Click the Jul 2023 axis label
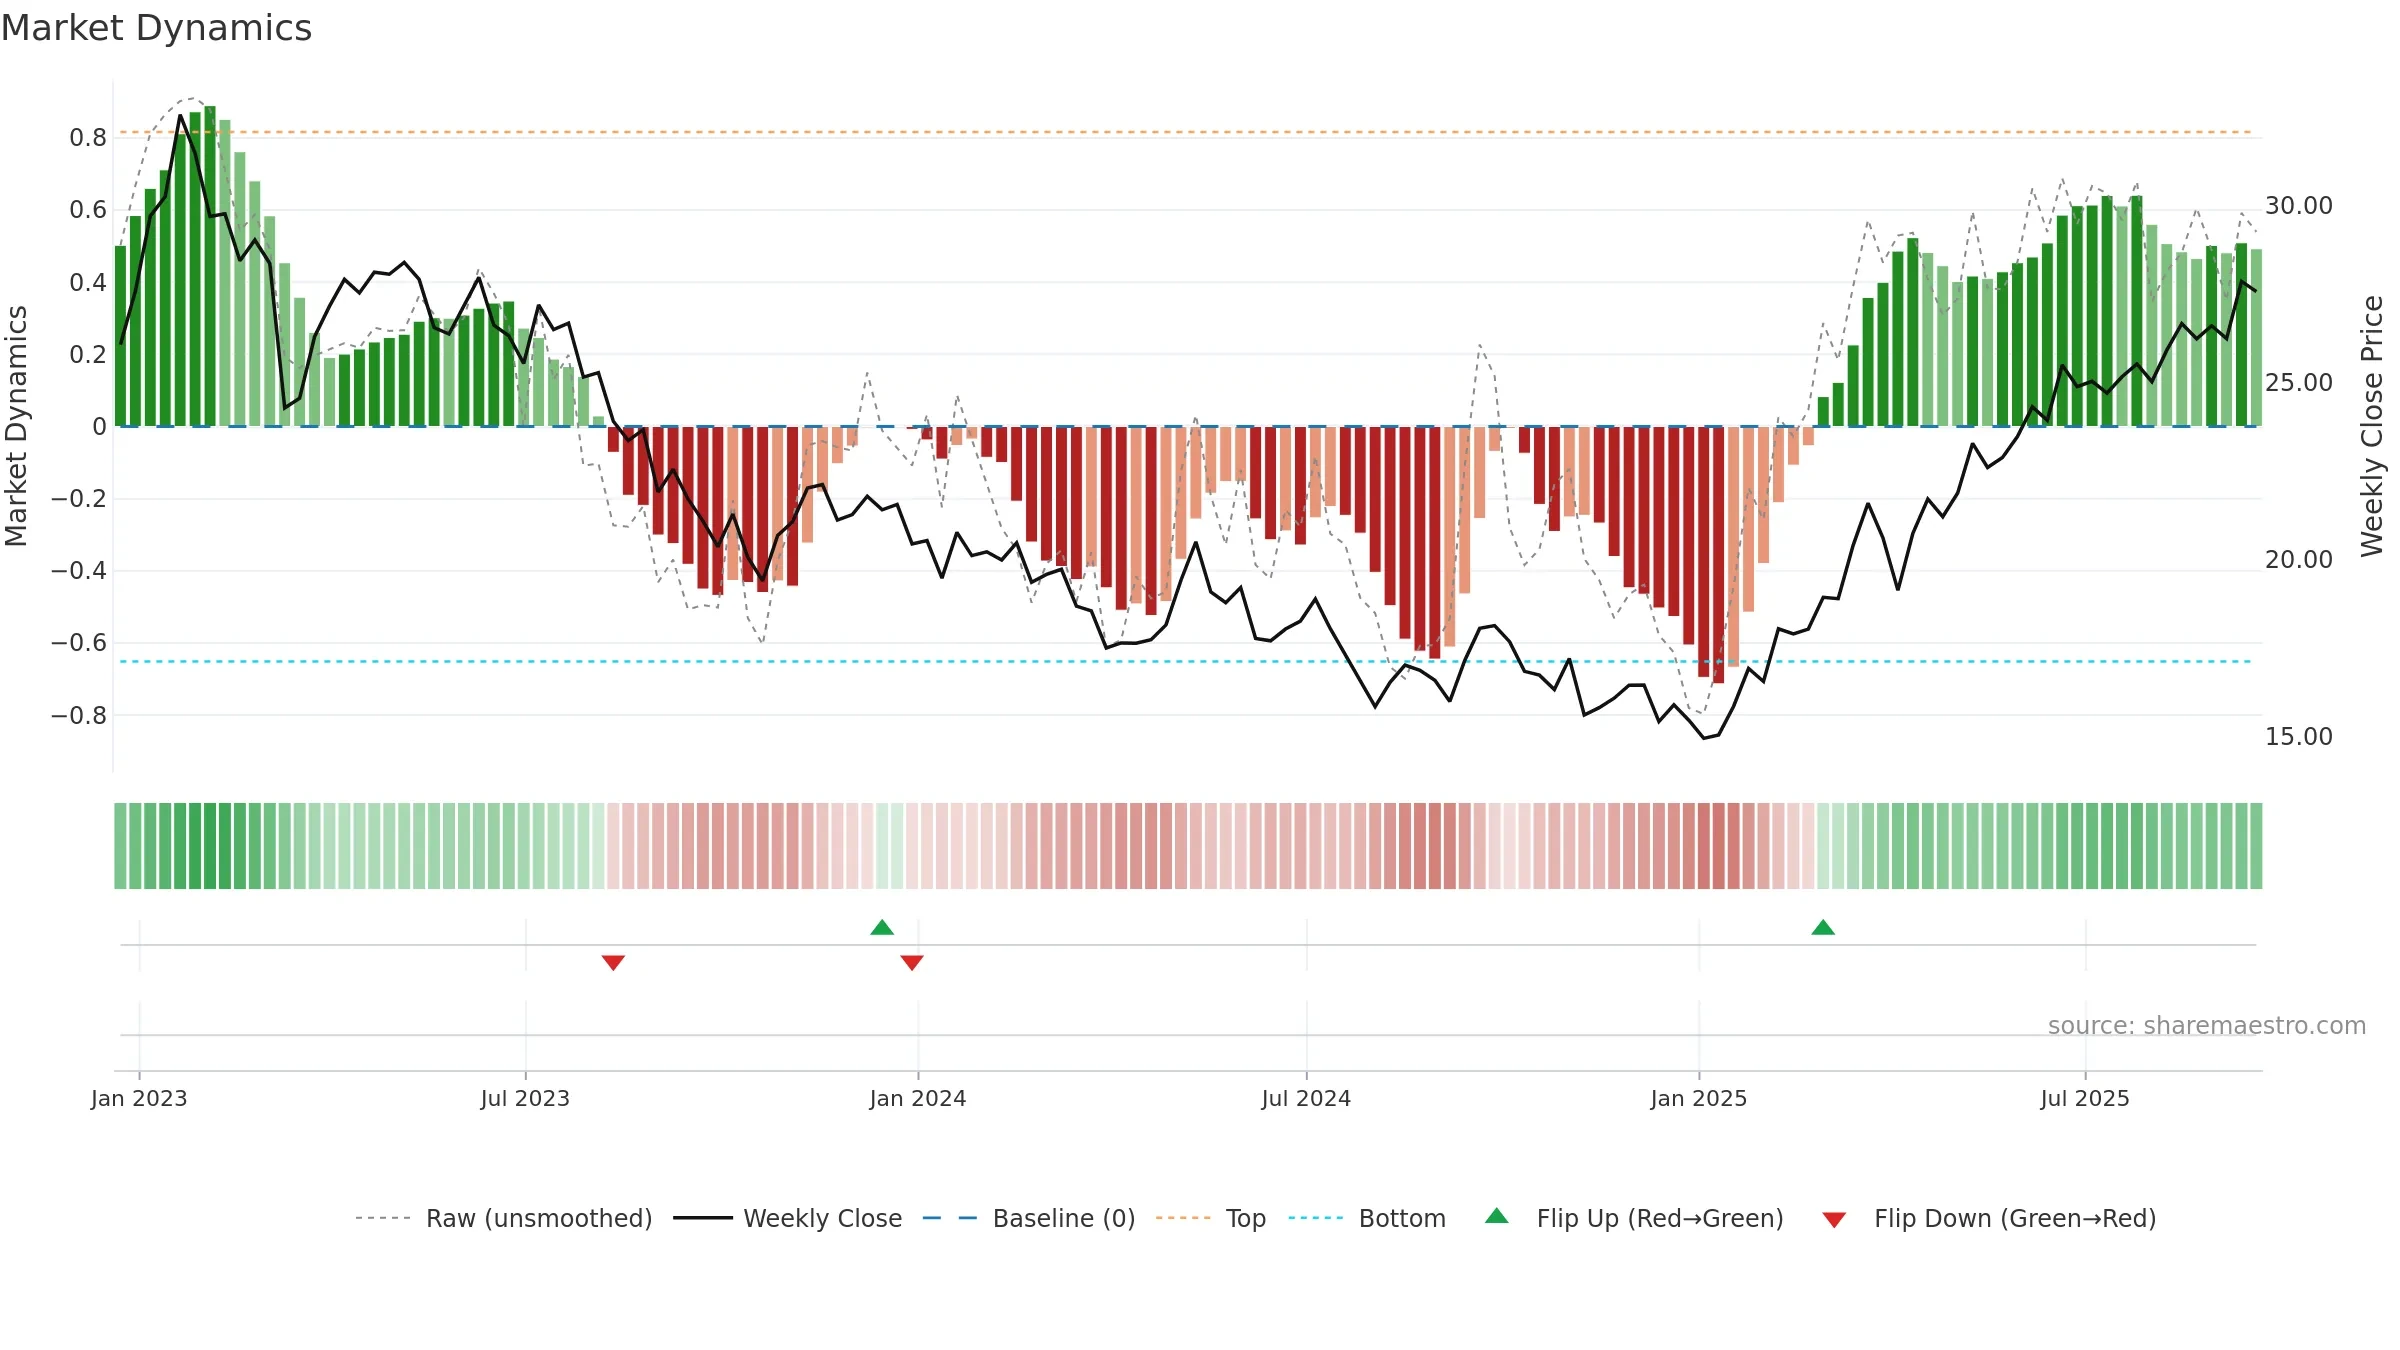 525,1098
